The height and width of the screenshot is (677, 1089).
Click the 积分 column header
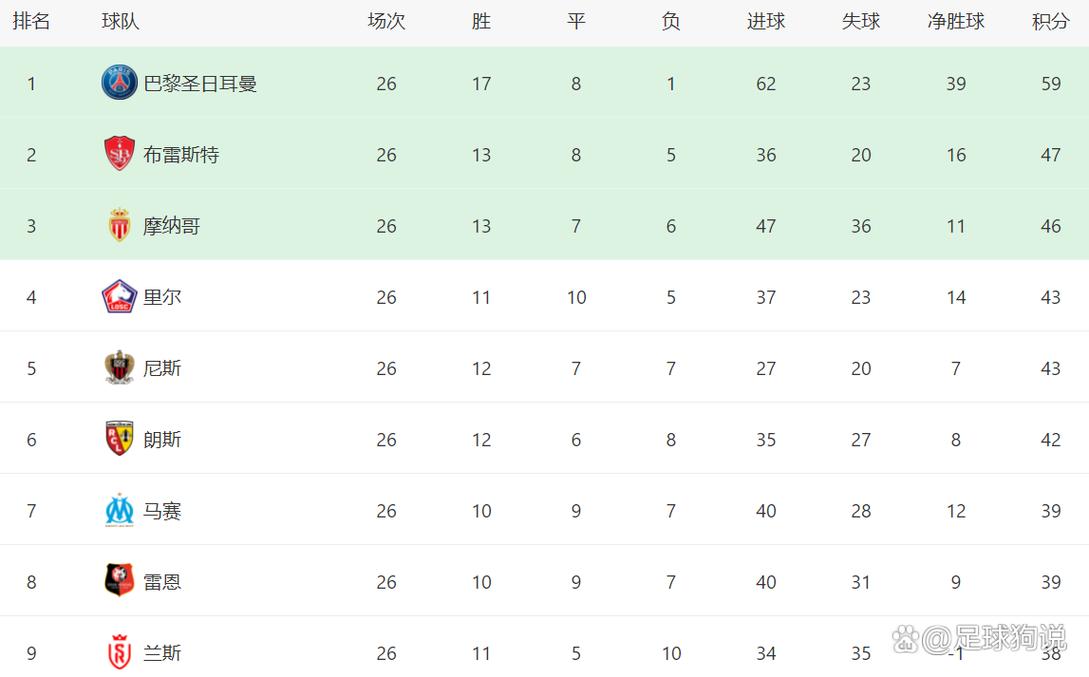click(1050, 22)
